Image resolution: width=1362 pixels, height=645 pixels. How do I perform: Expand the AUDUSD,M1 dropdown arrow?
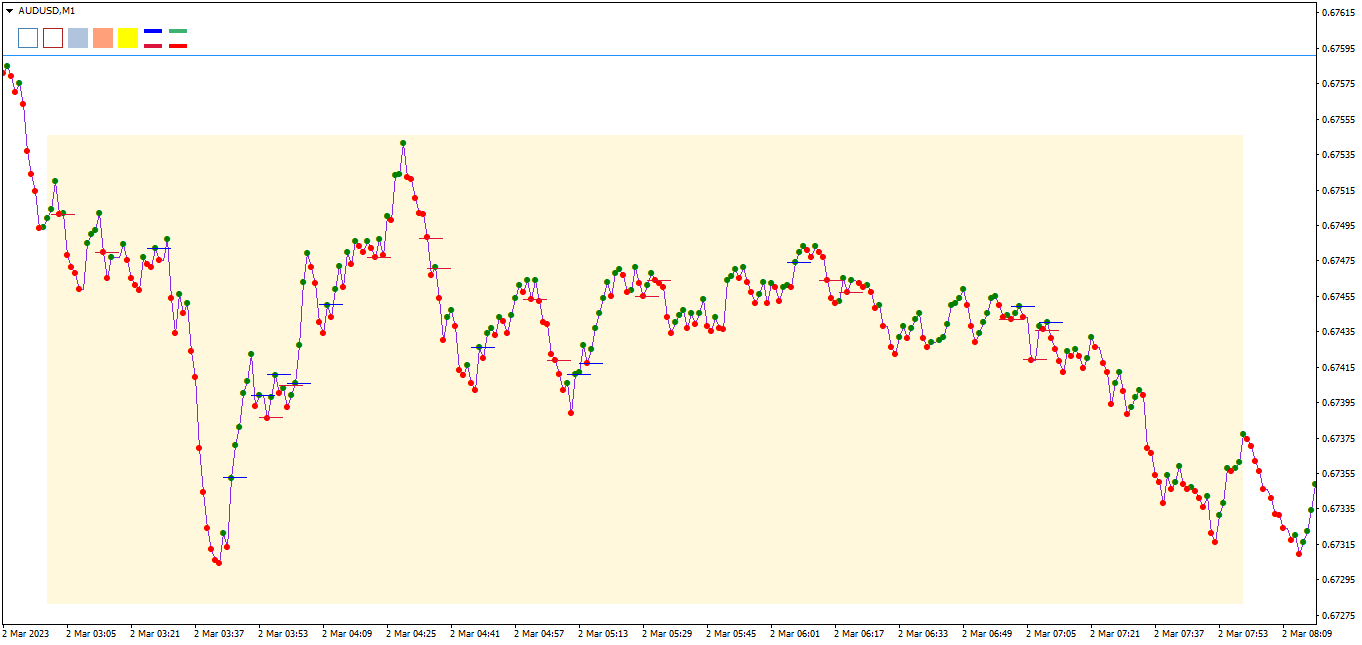(9, 10)
